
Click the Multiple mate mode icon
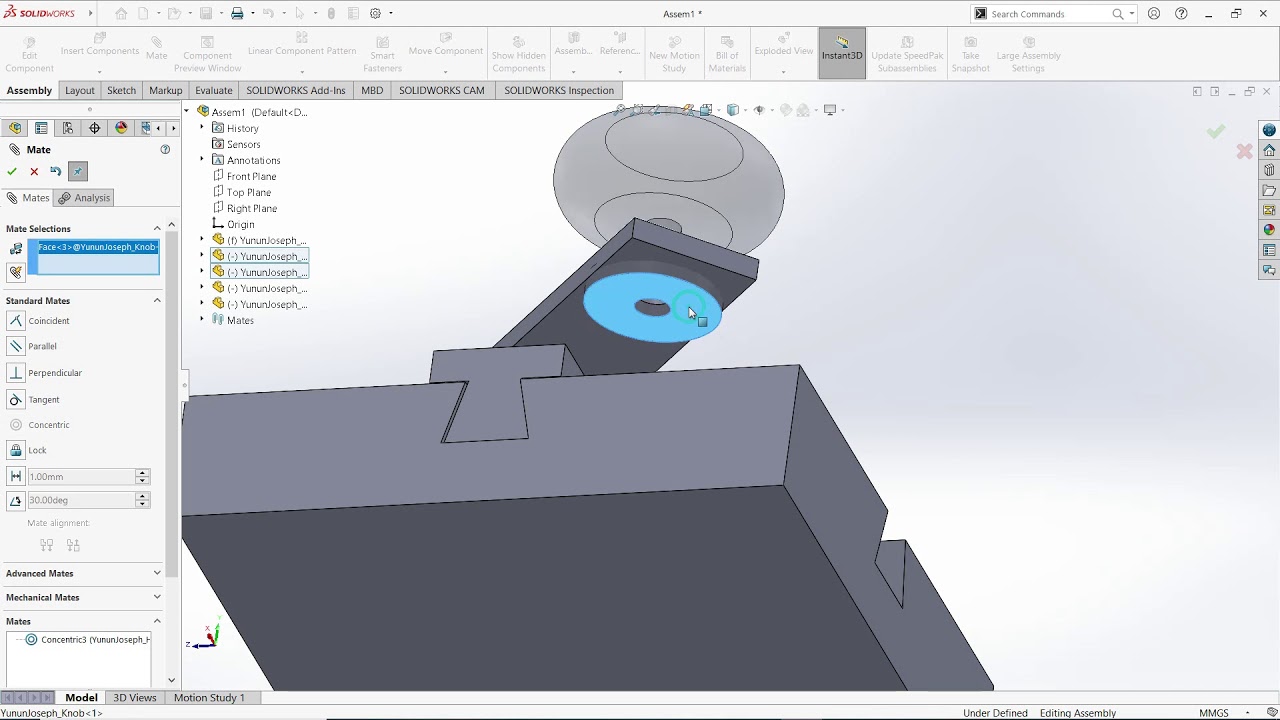click(15, 272)
